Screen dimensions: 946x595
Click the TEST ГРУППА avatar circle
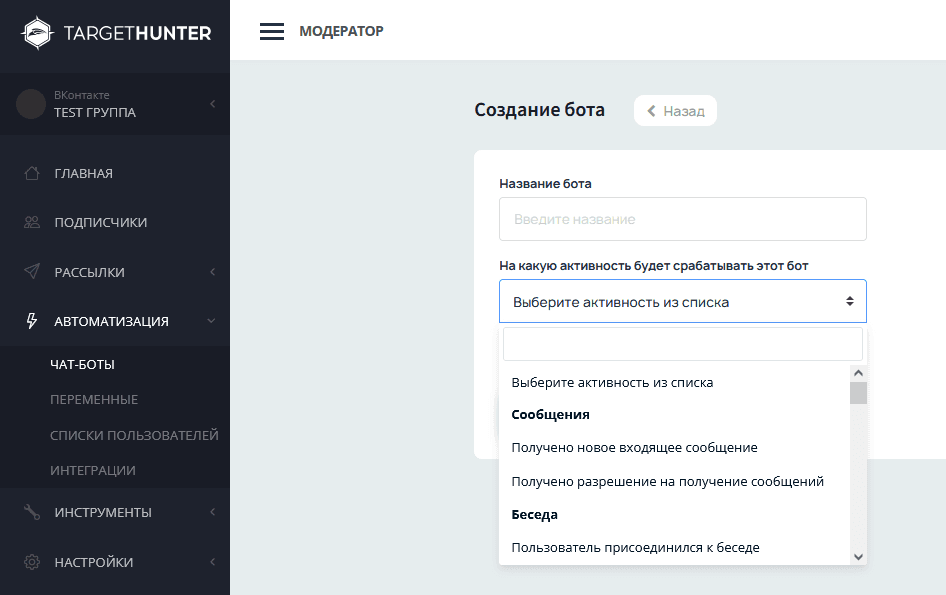31,104
